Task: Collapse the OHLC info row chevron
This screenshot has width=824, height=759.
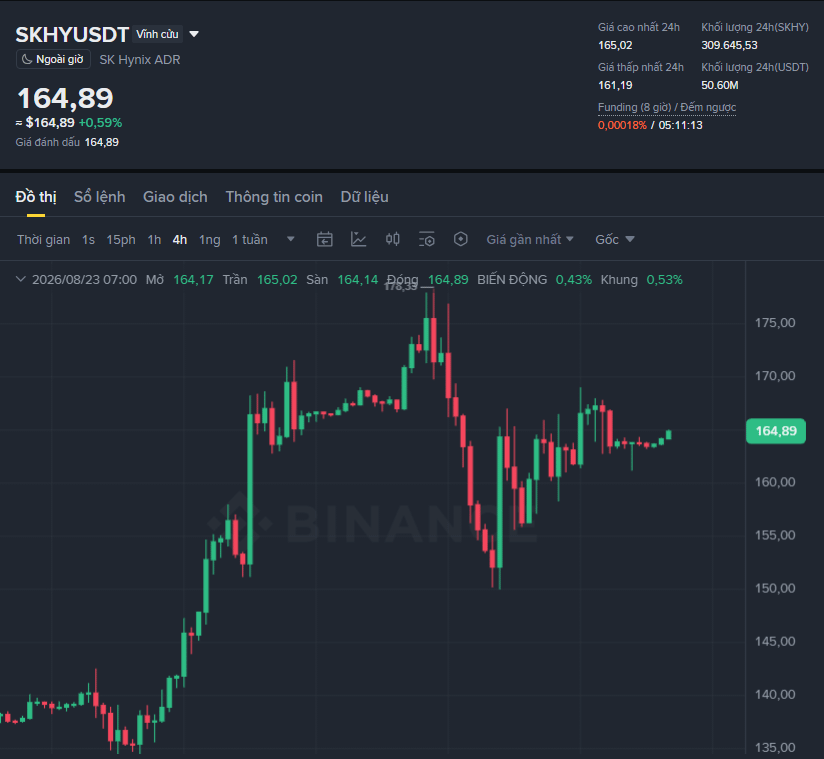Action: click(x=20, y=279)
